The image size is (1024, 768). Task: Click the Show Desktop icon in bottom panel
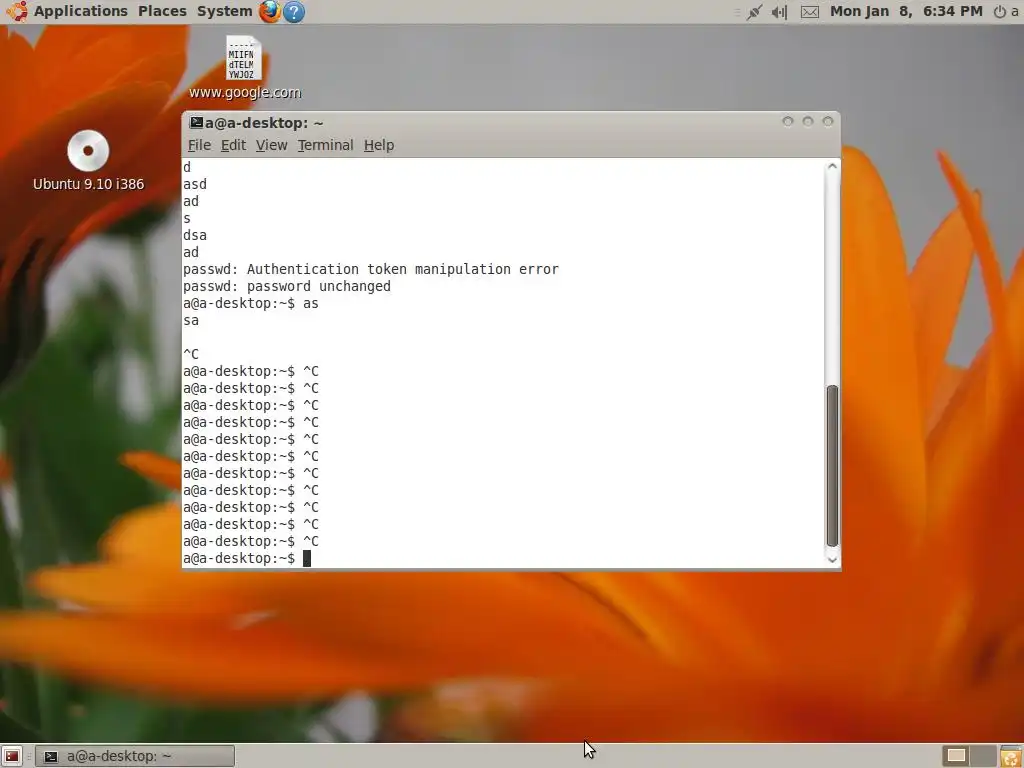coord(12,756)
